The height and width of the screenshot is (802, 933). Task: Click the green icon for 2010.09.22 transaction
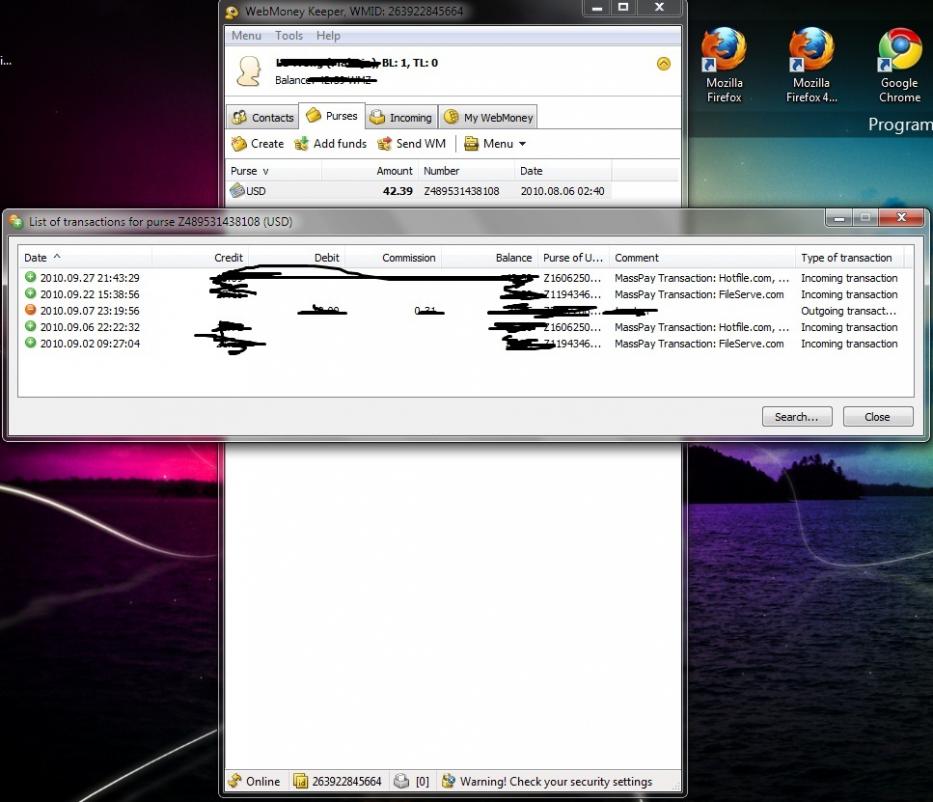point(30,294)
